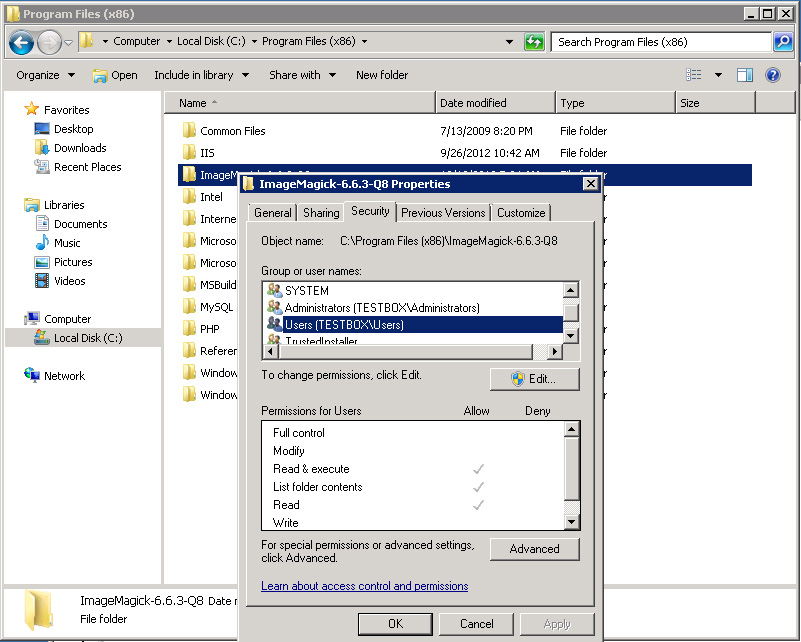Sort by the Size column header
Screen dimensions: 801x642
click(x=715, y=103)
